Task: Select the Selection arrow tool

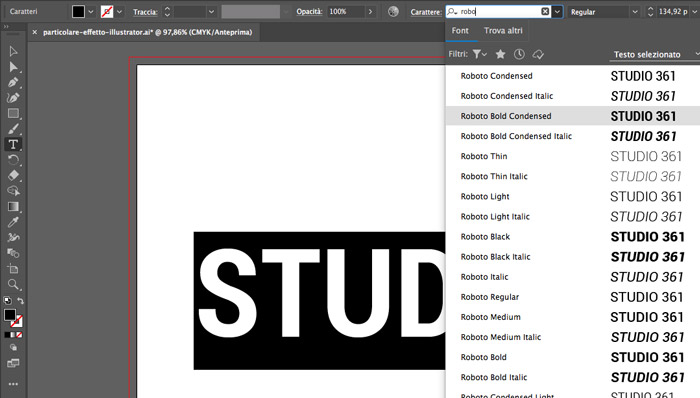Action: 13,51
